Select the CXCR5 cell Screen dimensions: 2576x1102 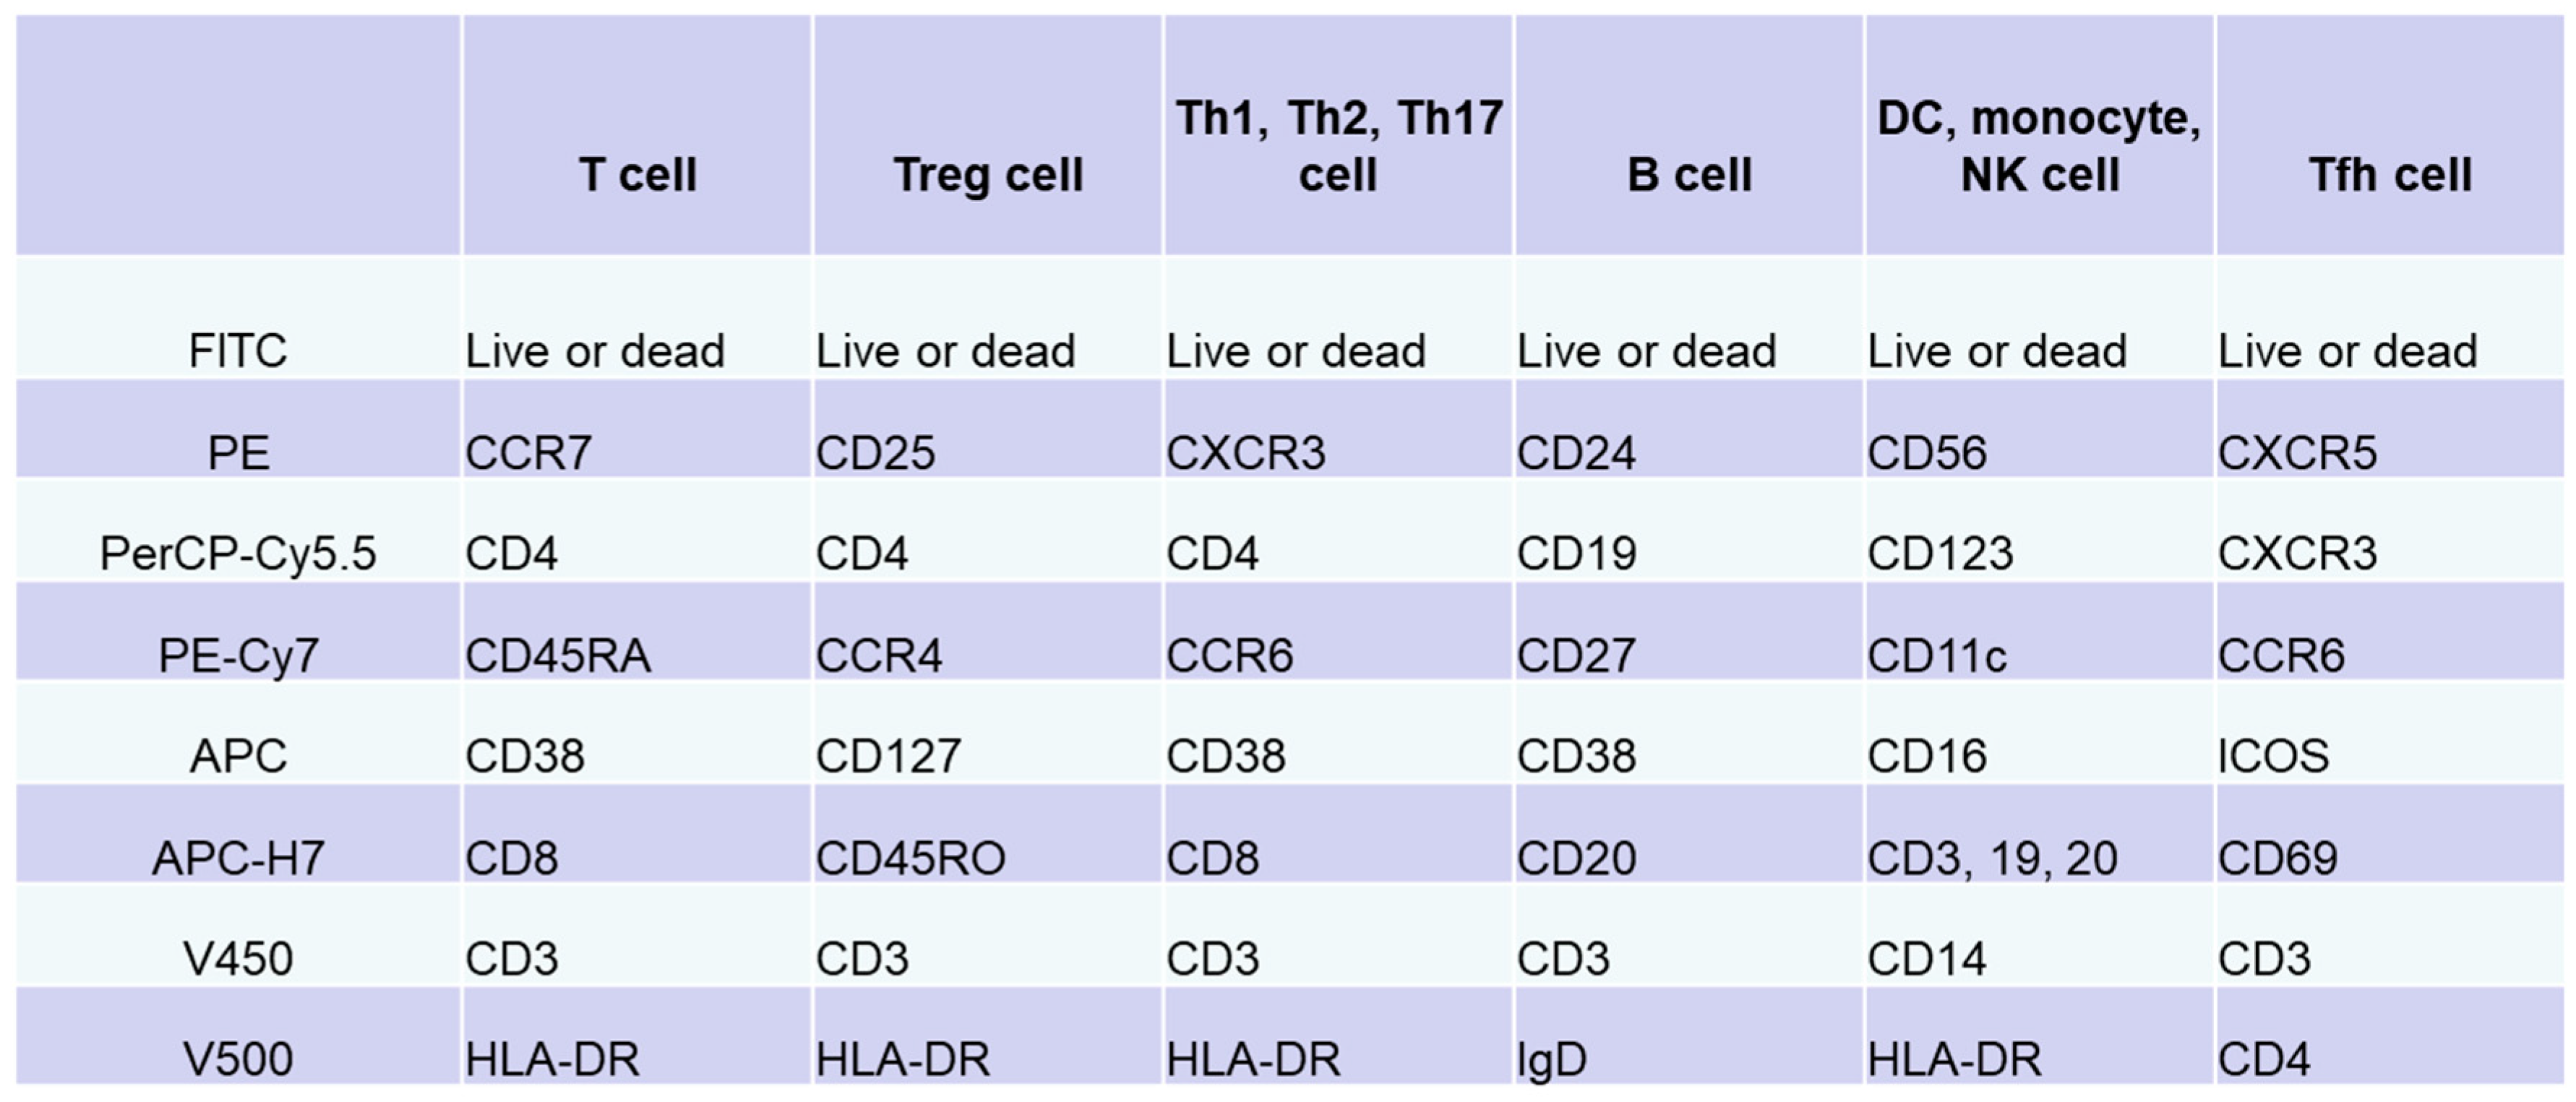2297,453
